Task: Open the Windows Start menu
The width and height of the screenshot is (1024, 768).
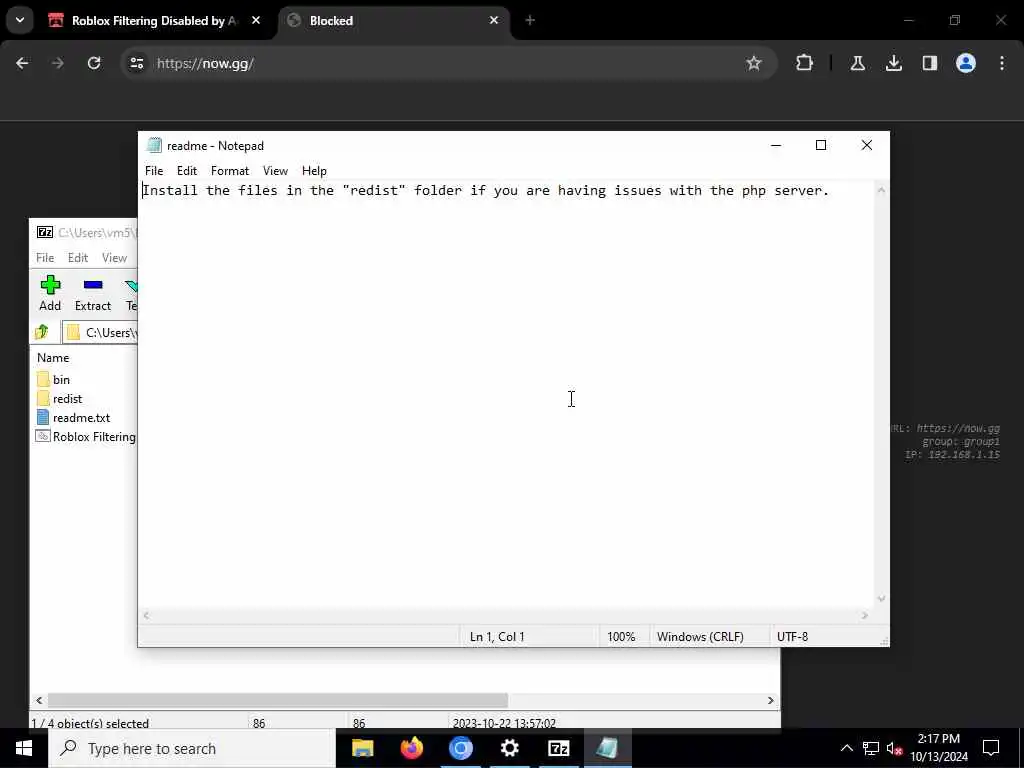Action: 24,748
